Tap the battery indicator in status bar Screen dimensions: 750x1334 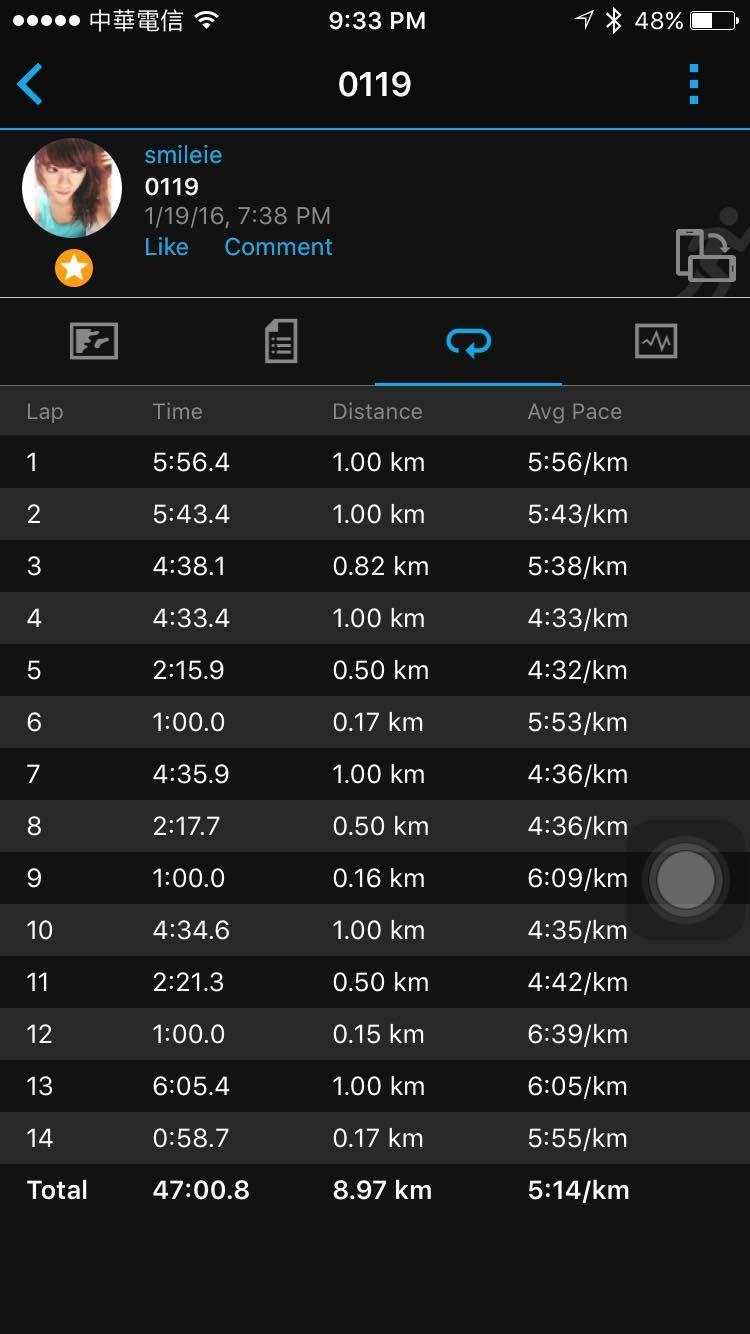tap(712, 21)
